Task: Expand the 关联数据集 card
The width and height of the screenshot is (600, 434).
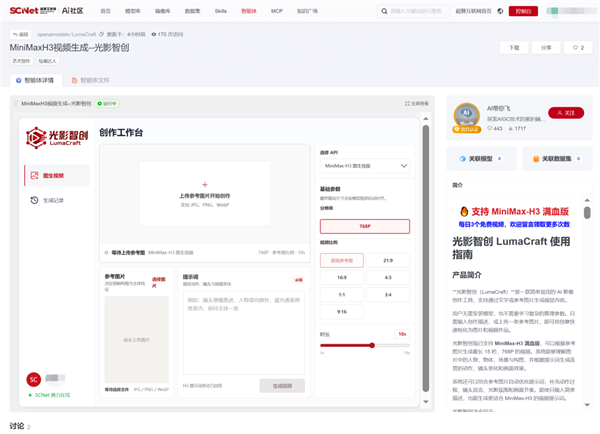Action: [x=558, y=159]
